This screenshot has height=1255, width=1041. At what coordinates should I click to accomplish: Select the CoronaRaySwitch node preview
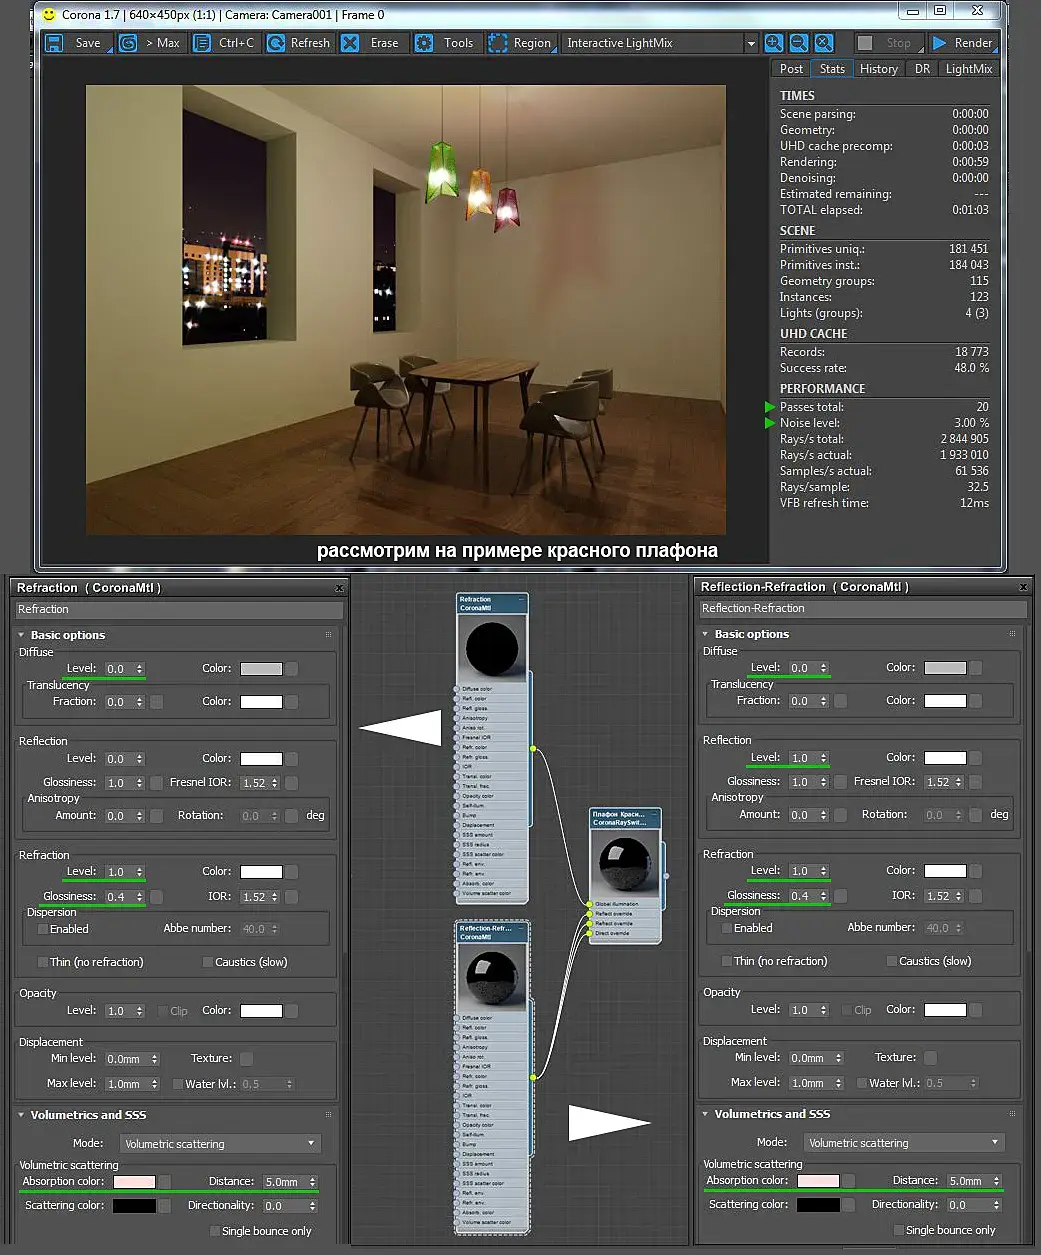[x=625, y=863]
